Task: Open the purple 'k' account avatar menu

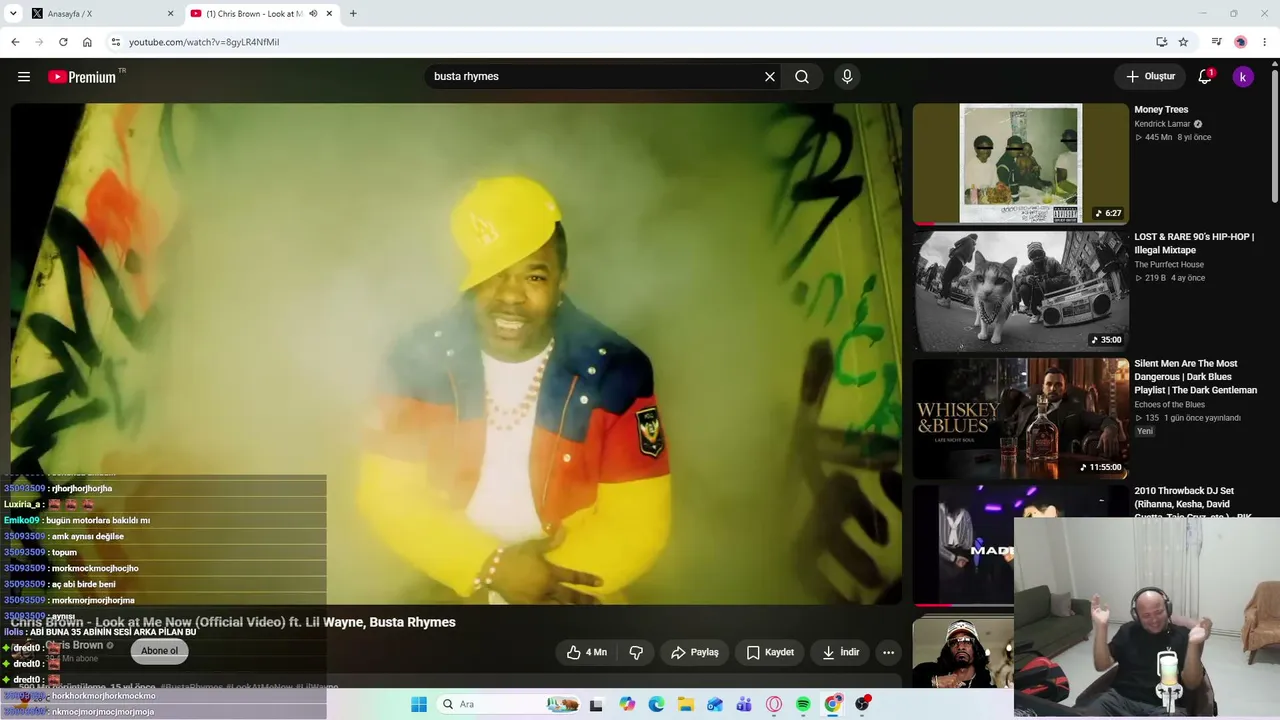Action: [1243, 77]
